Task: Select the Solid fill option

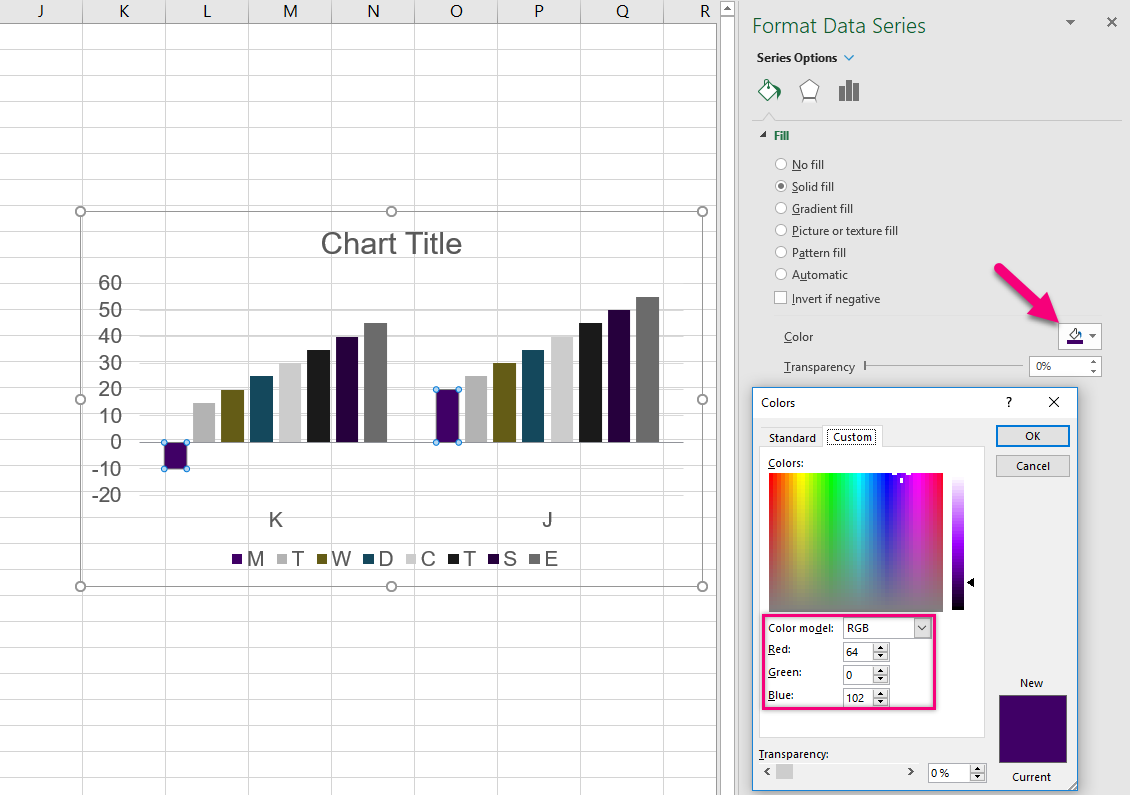Action: tap(780, 186)
